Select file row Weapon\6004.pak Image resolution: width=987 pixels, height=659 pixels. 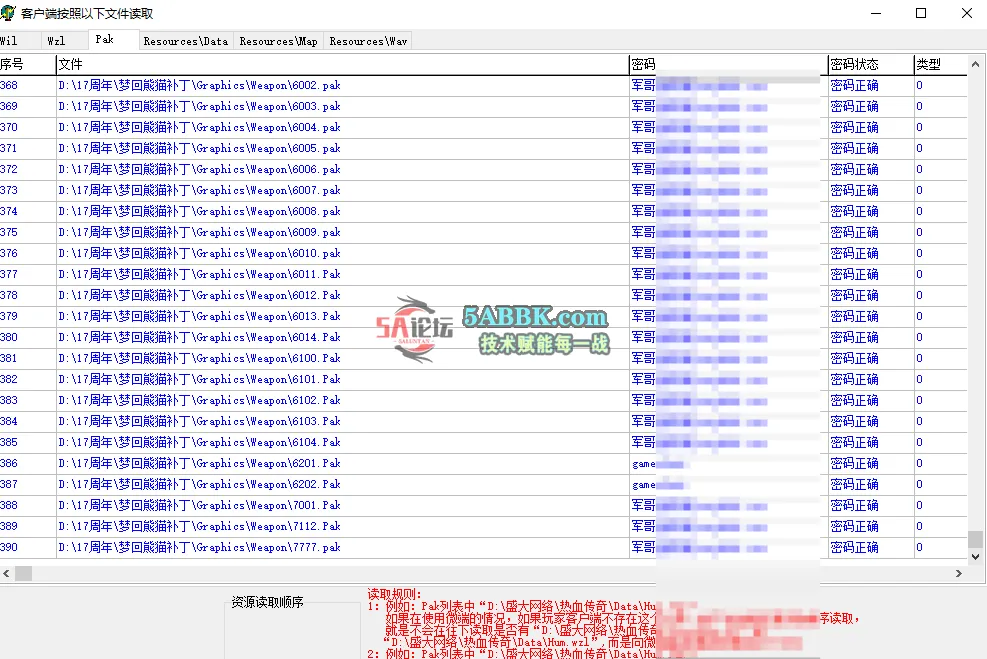(483, 127)
